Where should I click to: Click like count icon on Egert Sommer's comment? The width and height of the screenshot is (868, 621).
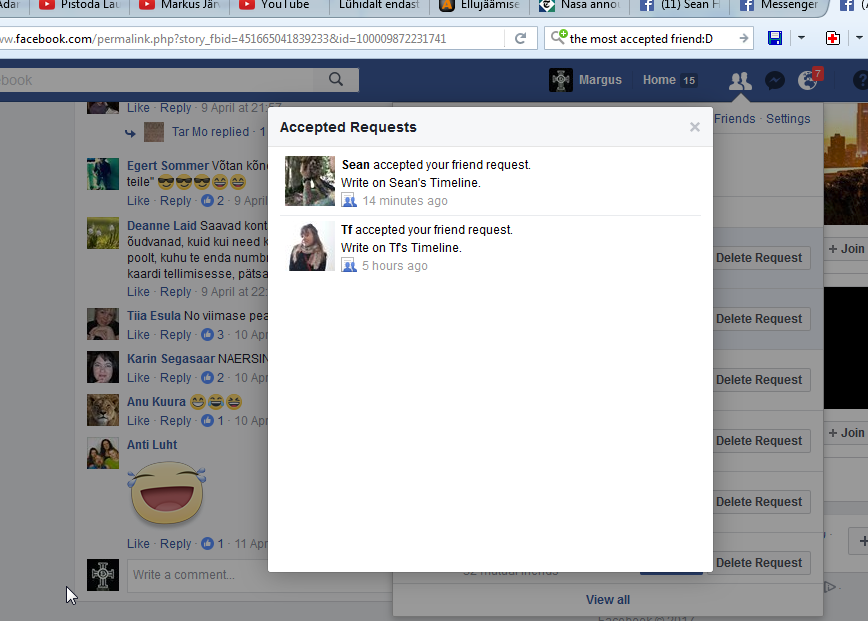(208, 200)
